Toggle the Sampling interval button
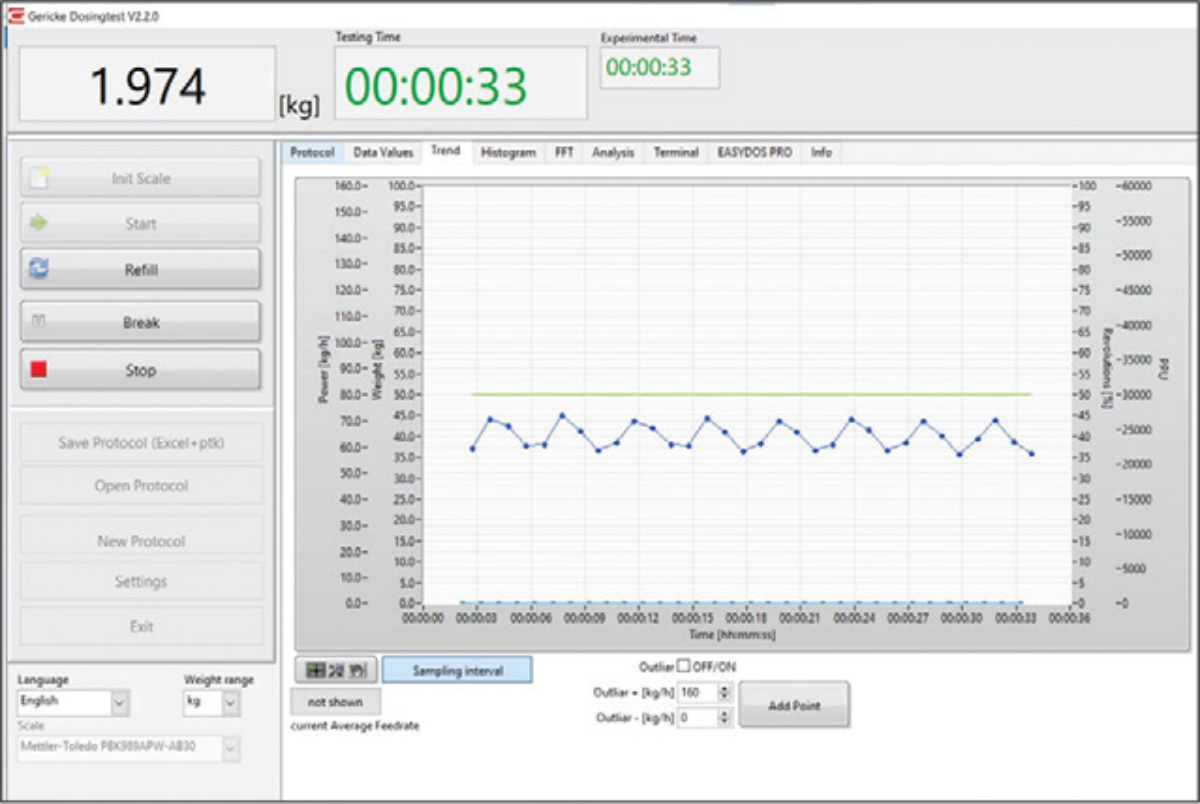This screenshot has height=804, width=1200. point(457,670)
